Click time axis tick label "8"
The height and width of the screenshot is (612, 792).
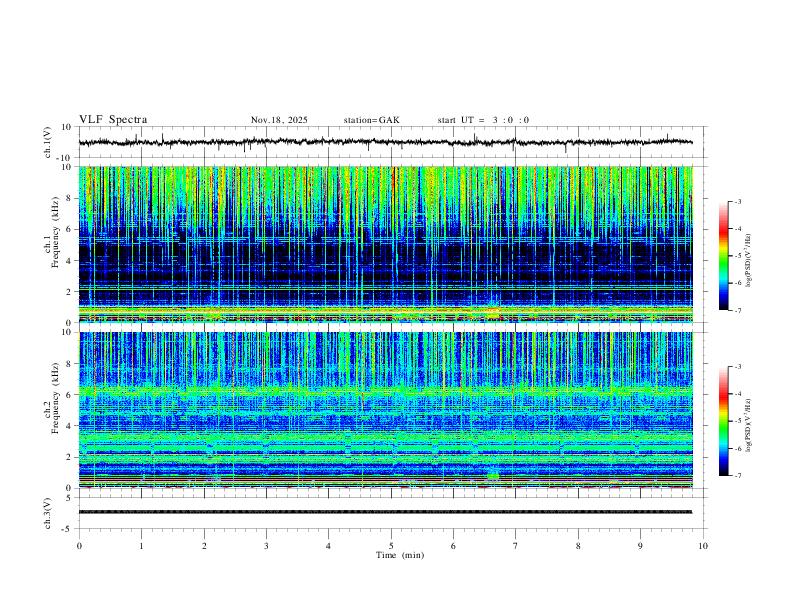(578, 546)
